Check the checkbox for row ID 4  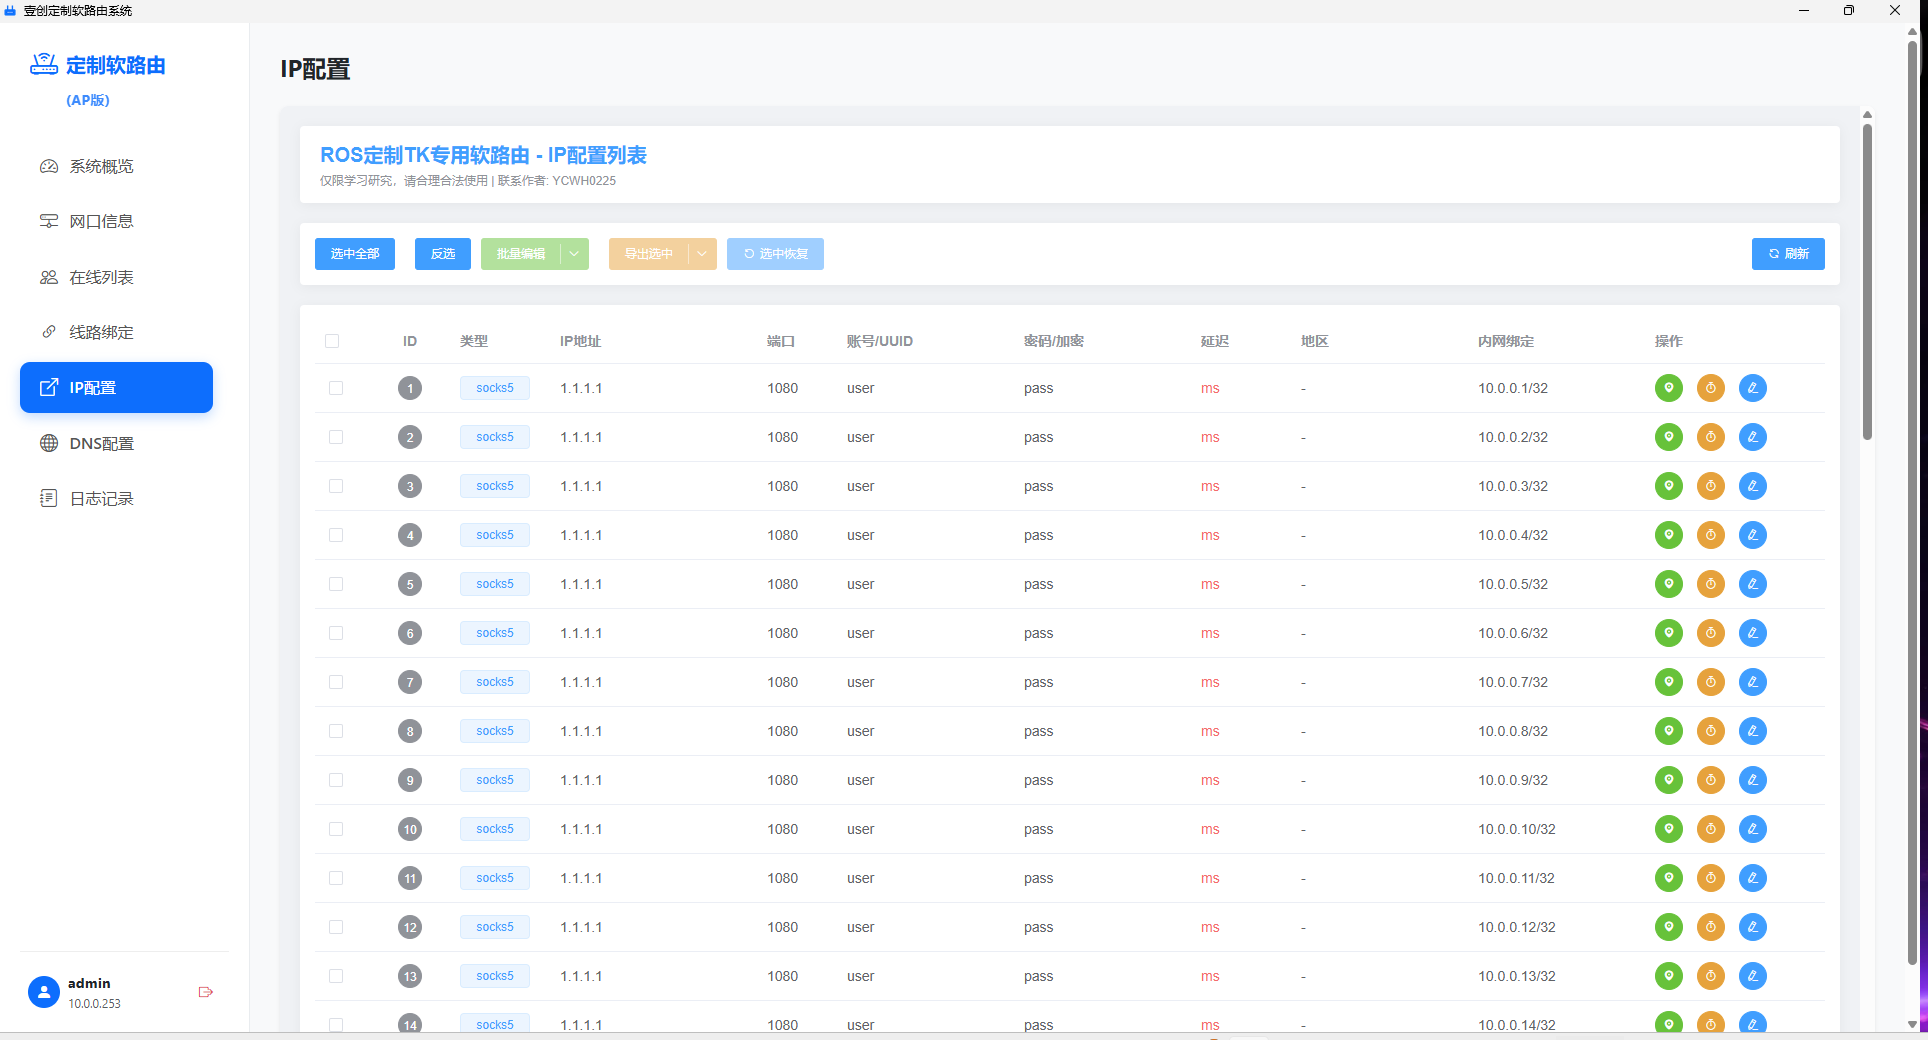point(336,535)
